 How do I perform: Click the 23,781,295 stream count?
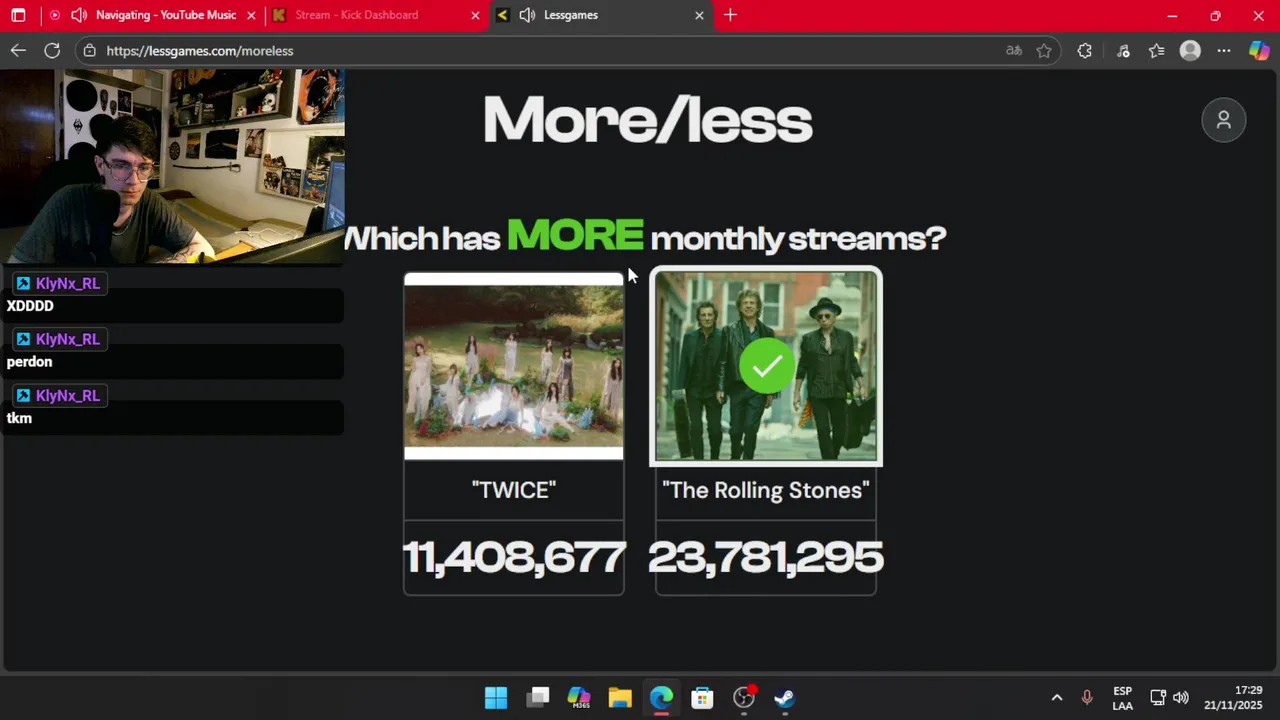click(x=766, y=557)
